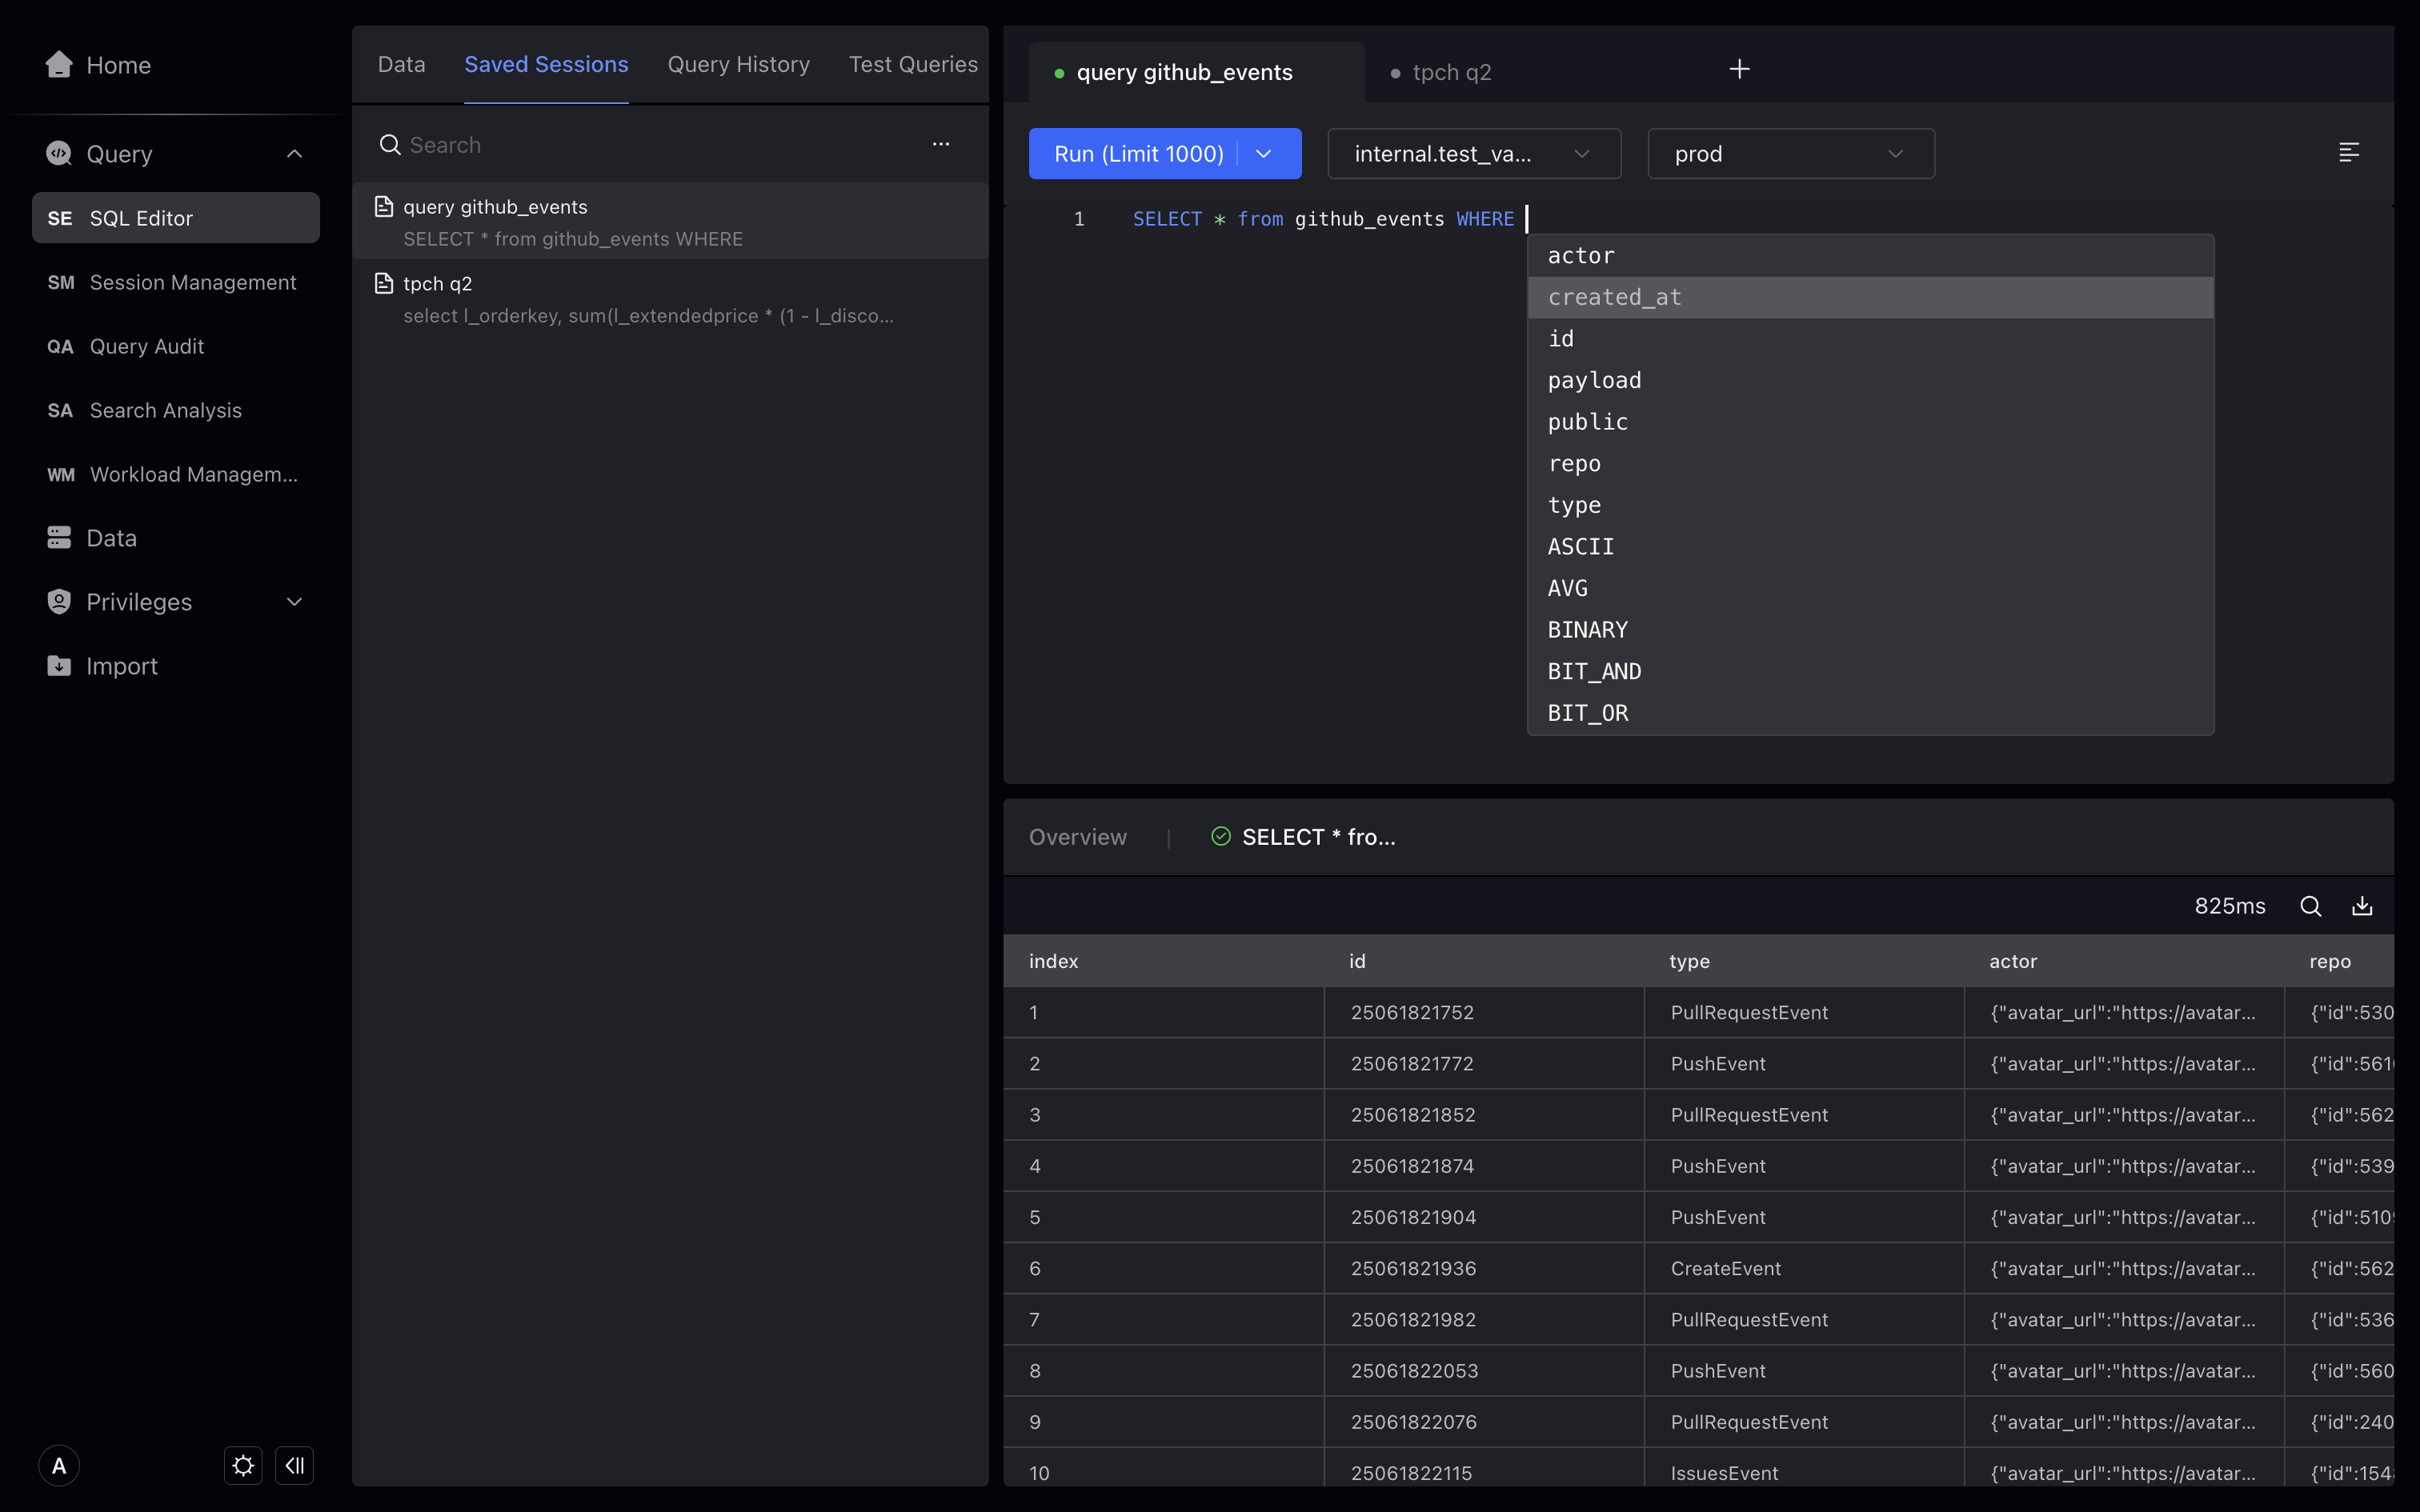
Task: Choose payload autocomplete suggestion
Action: [x=1870, y=381]
